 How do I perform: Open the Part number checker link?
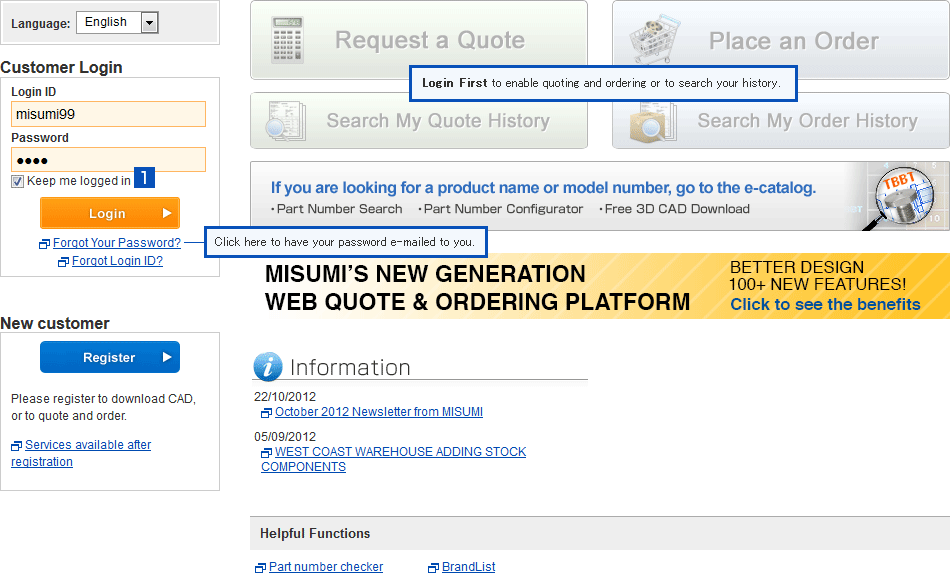click(326, 567)
